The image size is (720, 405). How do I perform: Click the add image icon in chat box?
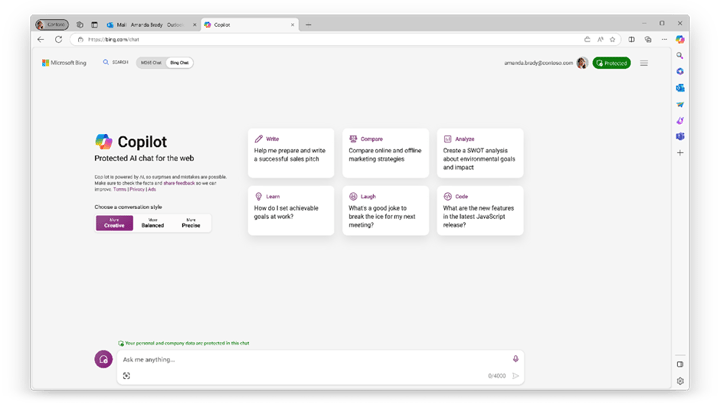coord(127,376)
